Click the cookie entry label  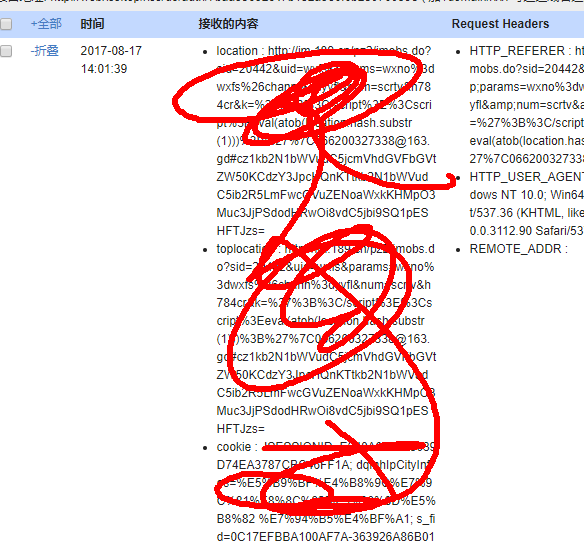[x=234, y=447]
